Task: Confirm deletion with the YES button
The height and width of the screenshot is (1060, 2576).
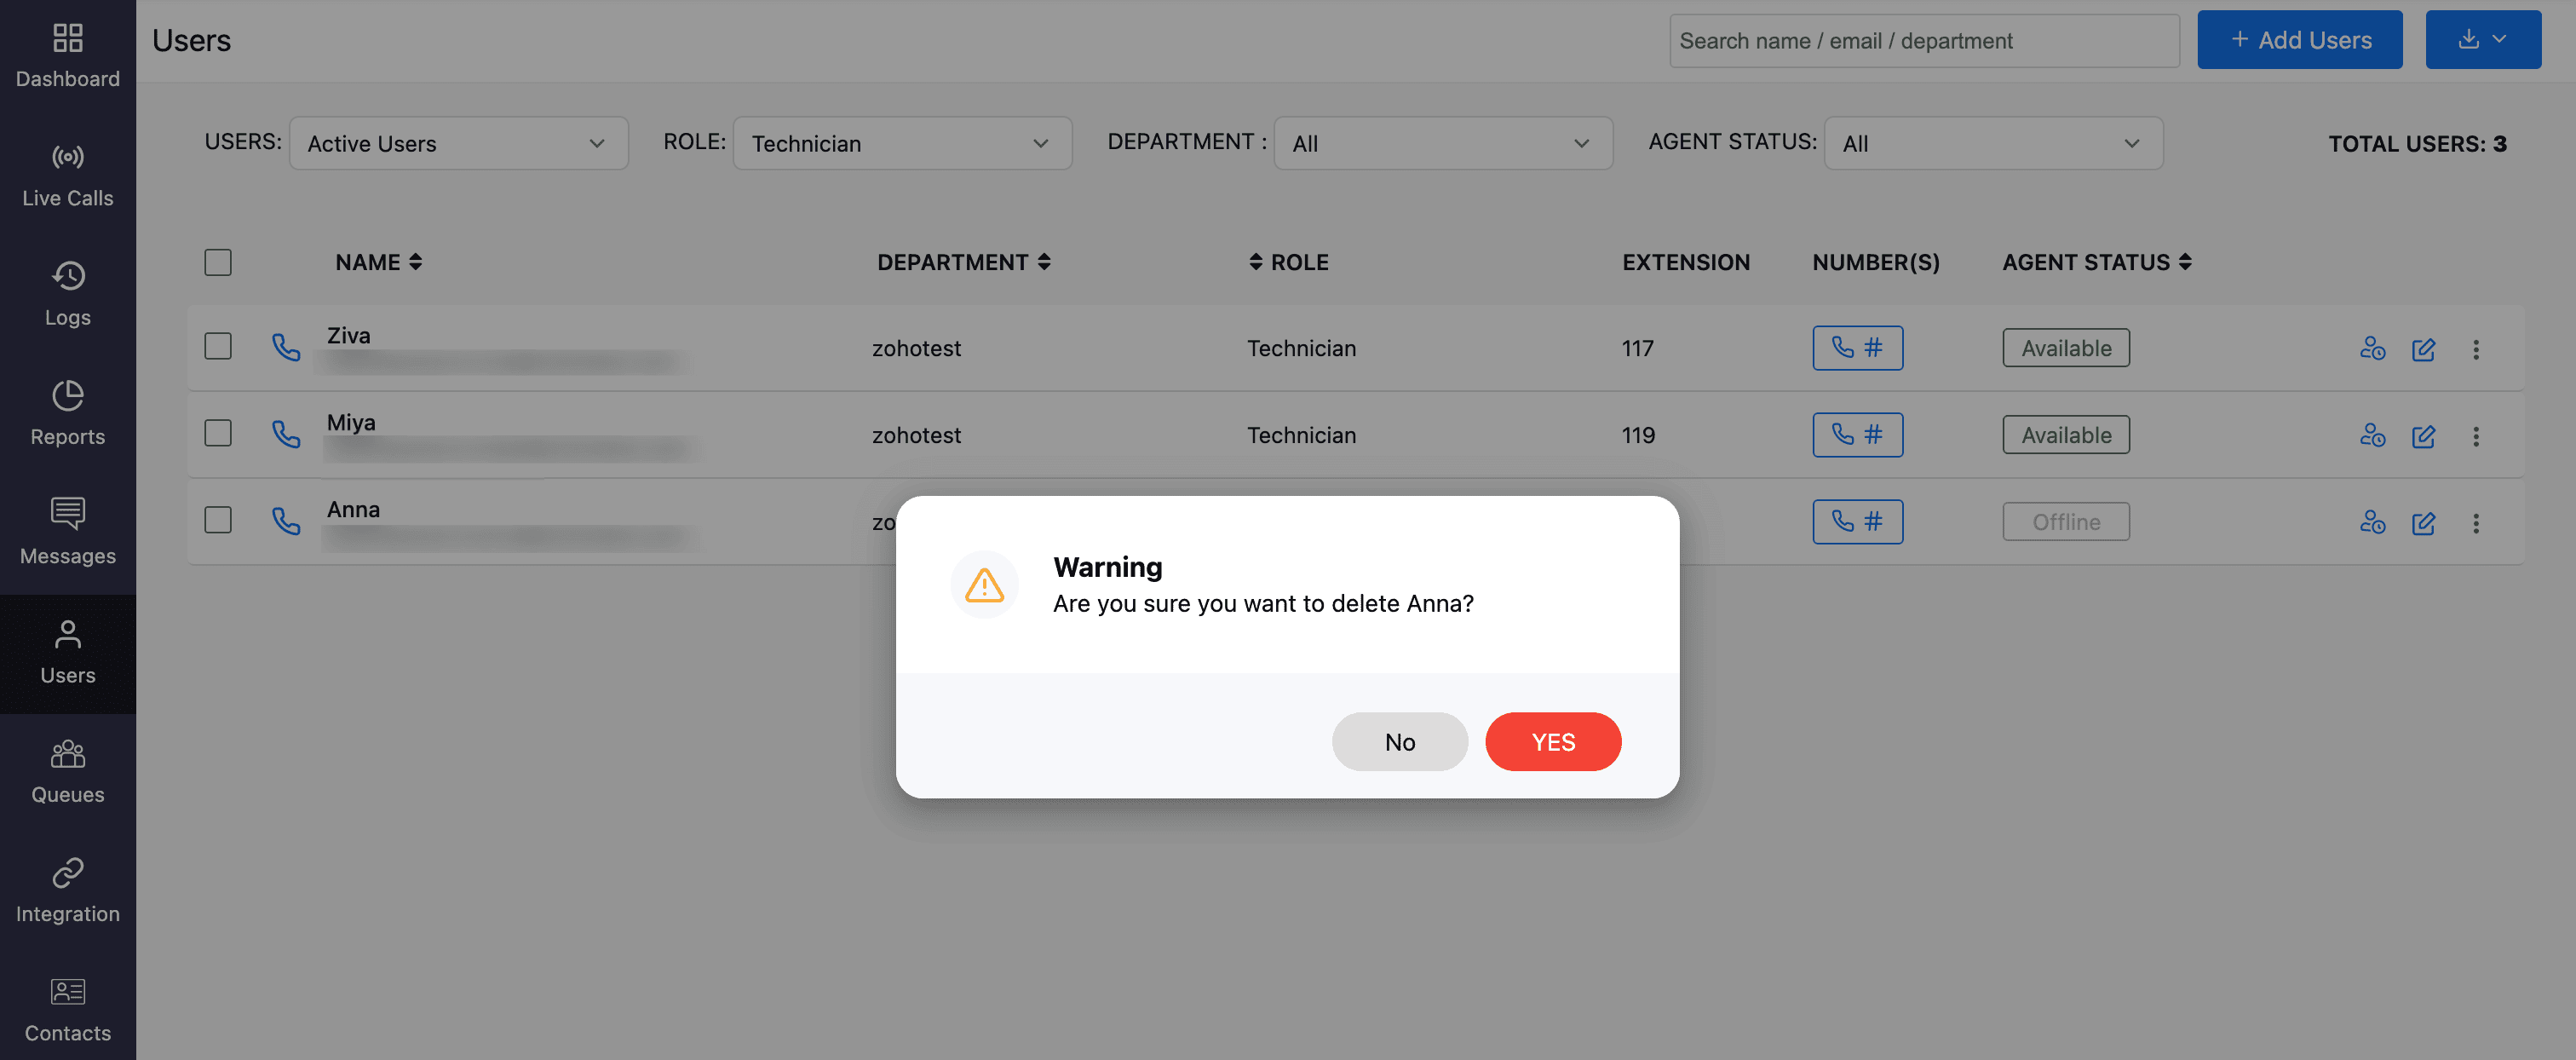Action: (1552, 742)
